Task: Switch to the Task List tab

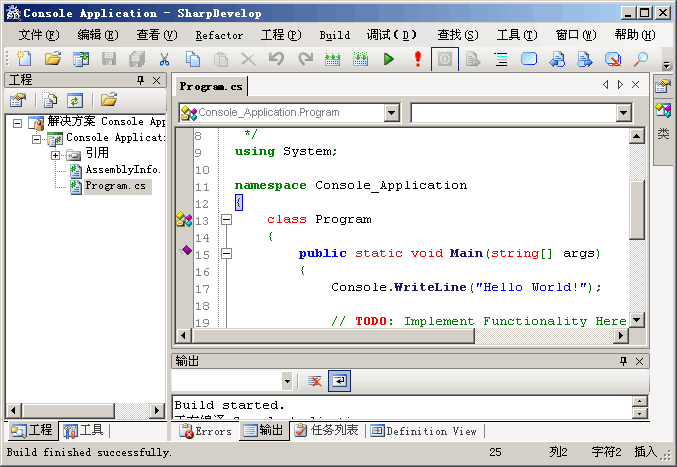Action: point(327,431)
